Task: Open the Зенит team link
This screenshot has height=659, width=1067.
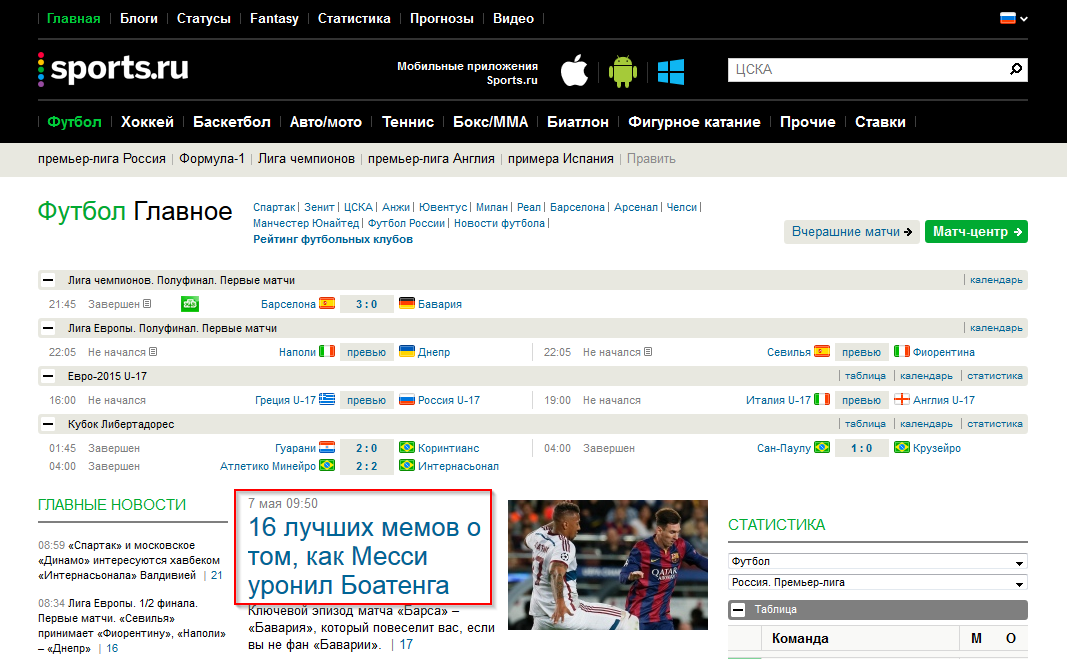Action: (319, 207)
